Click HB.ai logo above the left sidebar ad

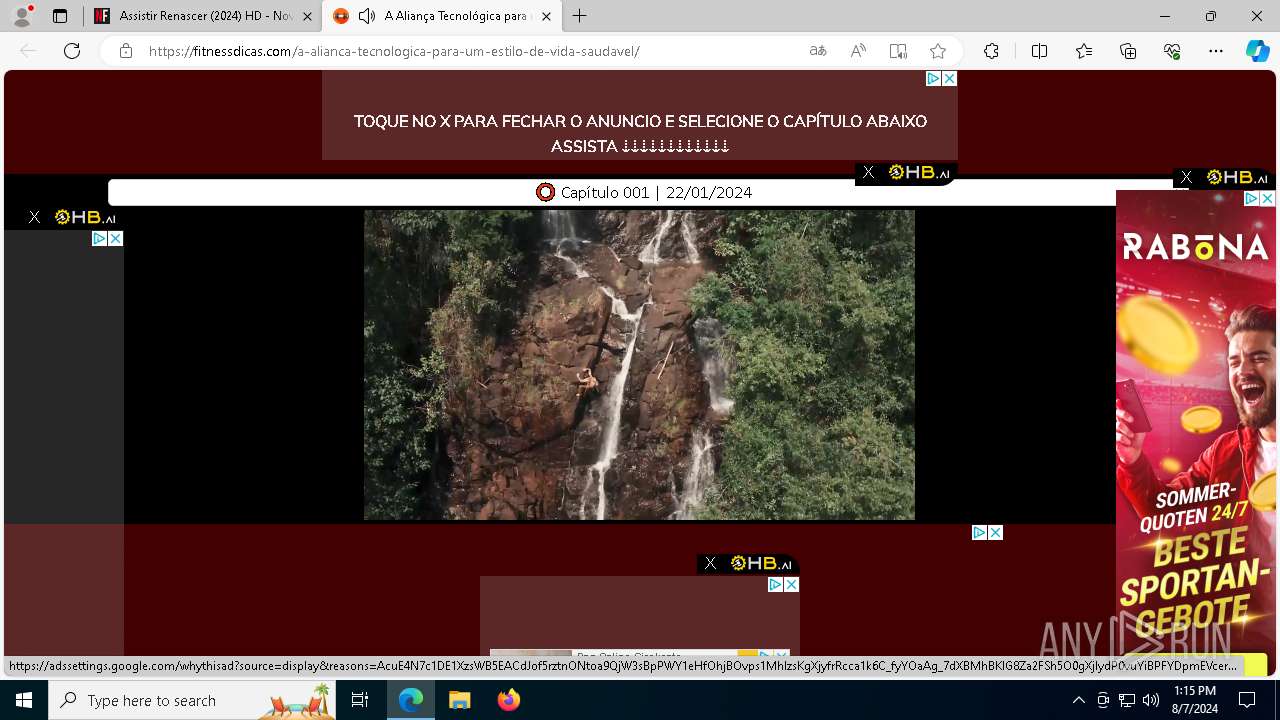tap(85, 217)
